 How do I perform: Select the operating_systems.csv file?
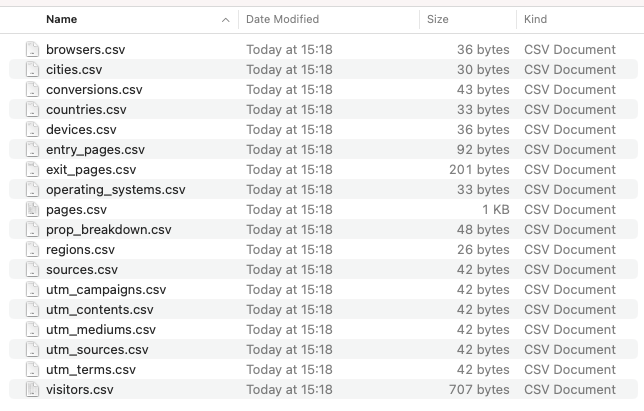[x=115, y=190]
